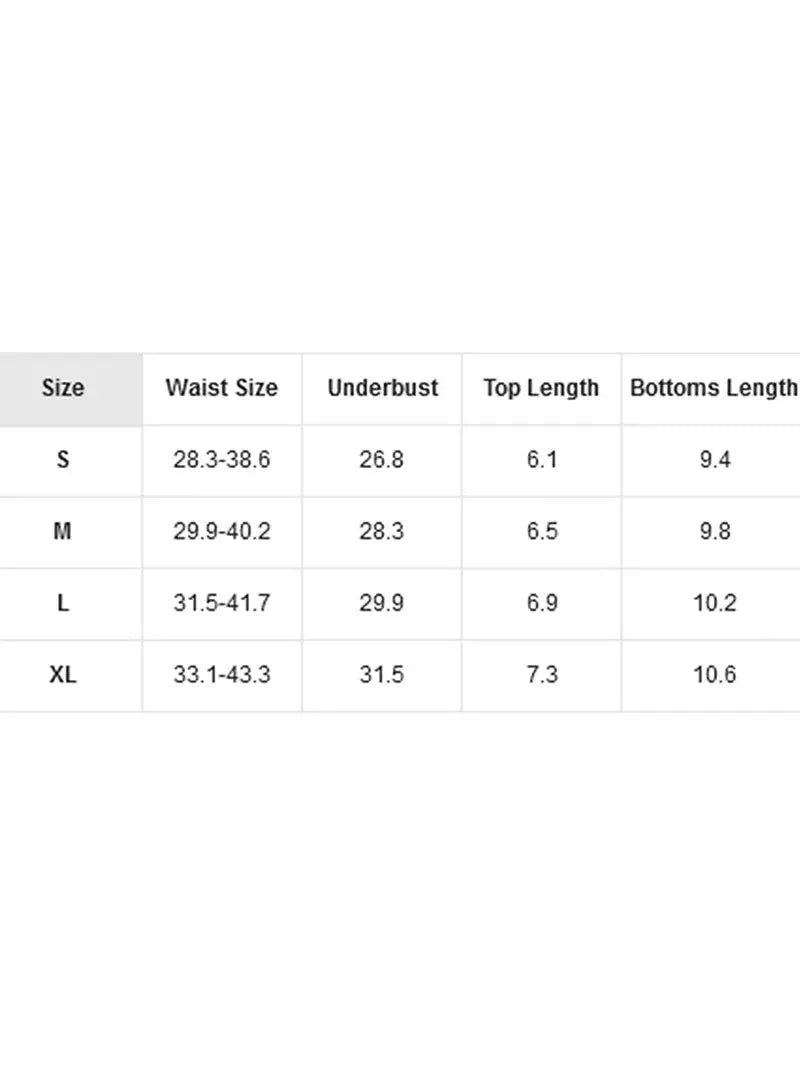800x1067 pixels.
Task: Click the M size row label
Action: tap(63, 531)
